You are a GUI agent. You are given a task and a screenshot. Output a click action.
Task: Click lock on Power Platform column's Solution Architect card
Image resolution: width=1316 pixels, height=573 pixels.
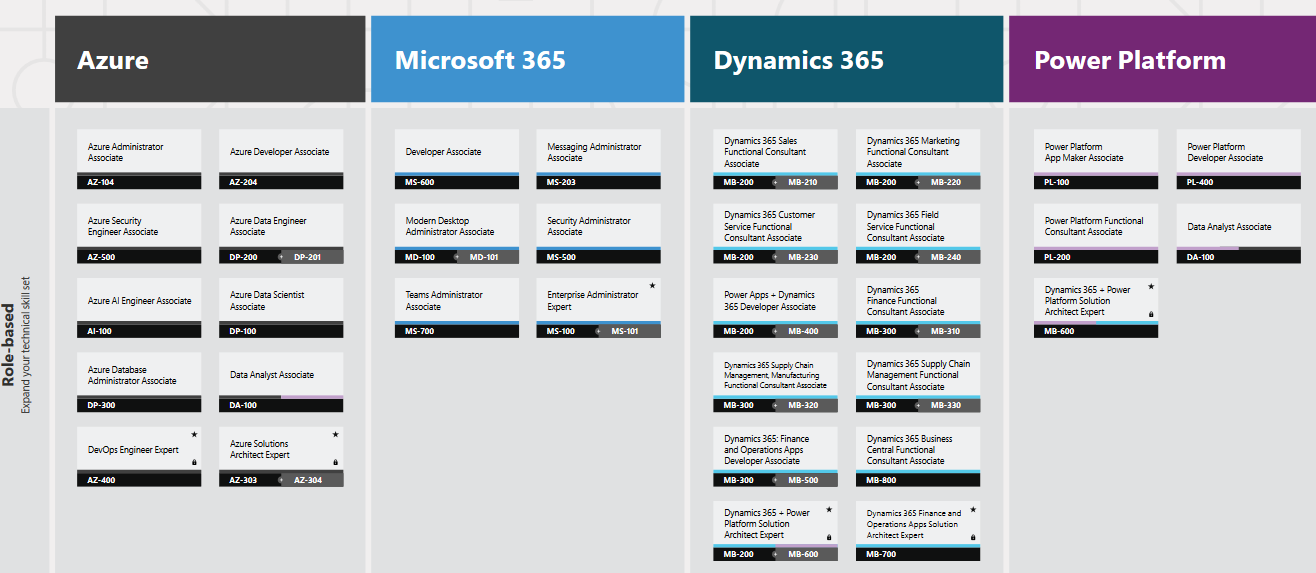(1151, 313)
